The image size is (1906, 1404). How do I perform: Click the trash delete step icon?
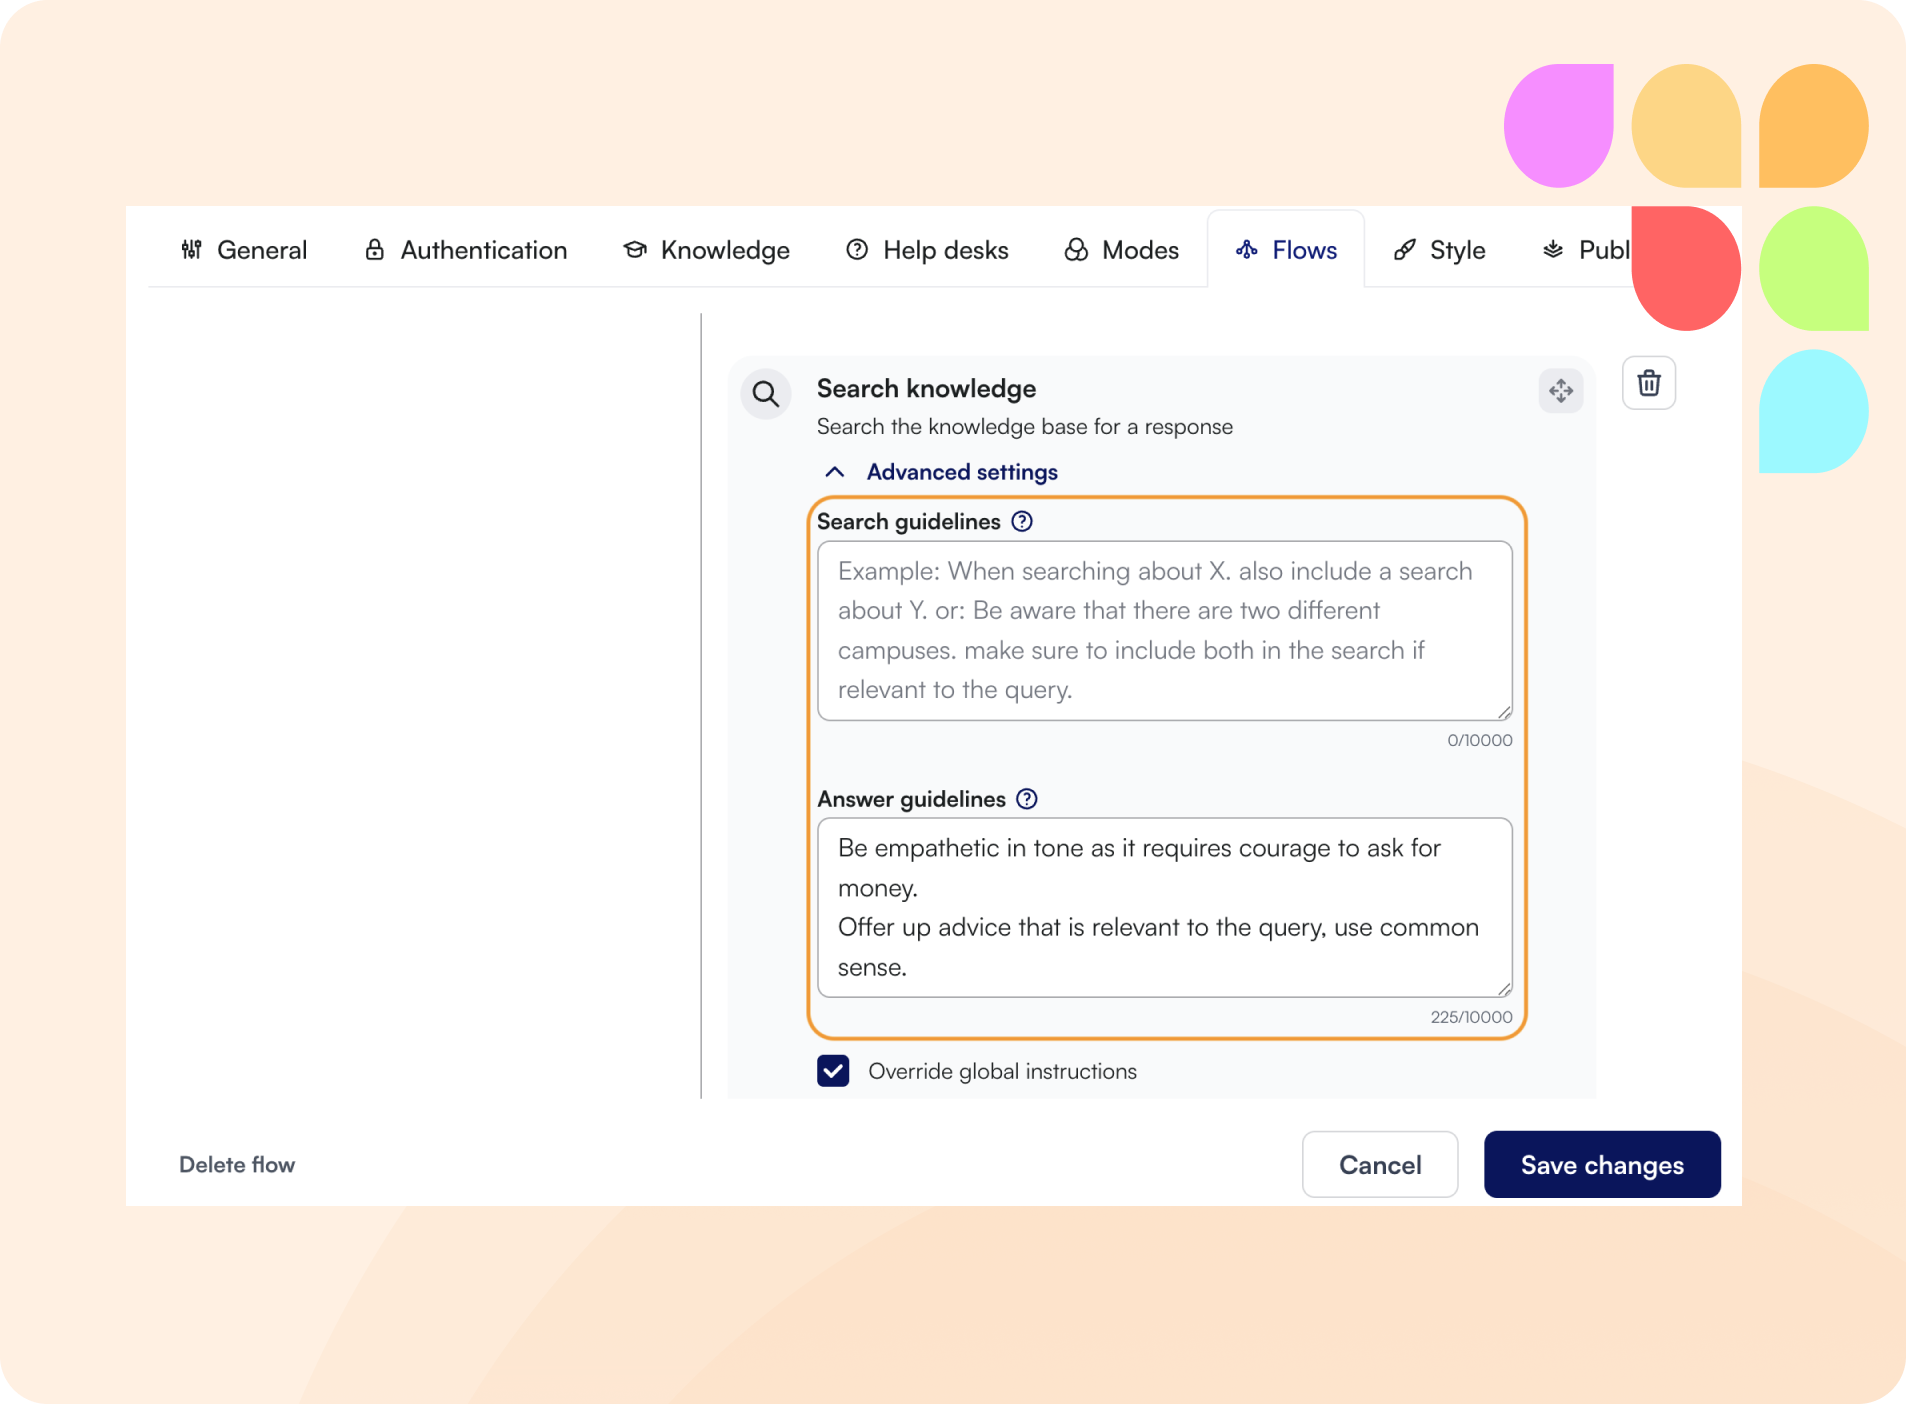[1648, 383]
